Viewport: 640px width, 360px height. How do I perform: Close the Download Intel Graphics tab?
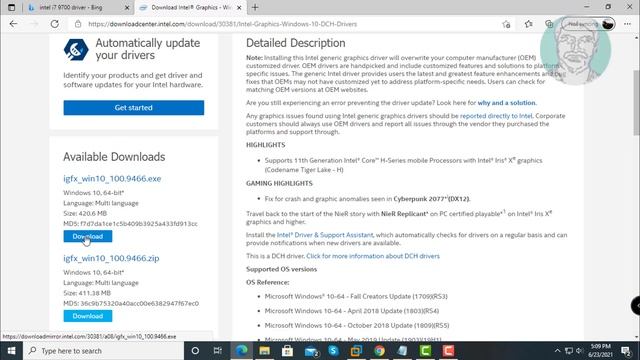tap(239, 7)
